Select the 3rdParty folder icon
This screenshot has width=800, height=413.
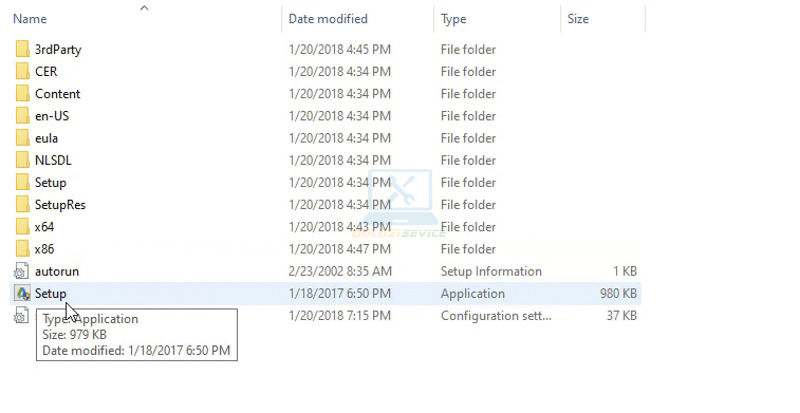tap(22, 50)
